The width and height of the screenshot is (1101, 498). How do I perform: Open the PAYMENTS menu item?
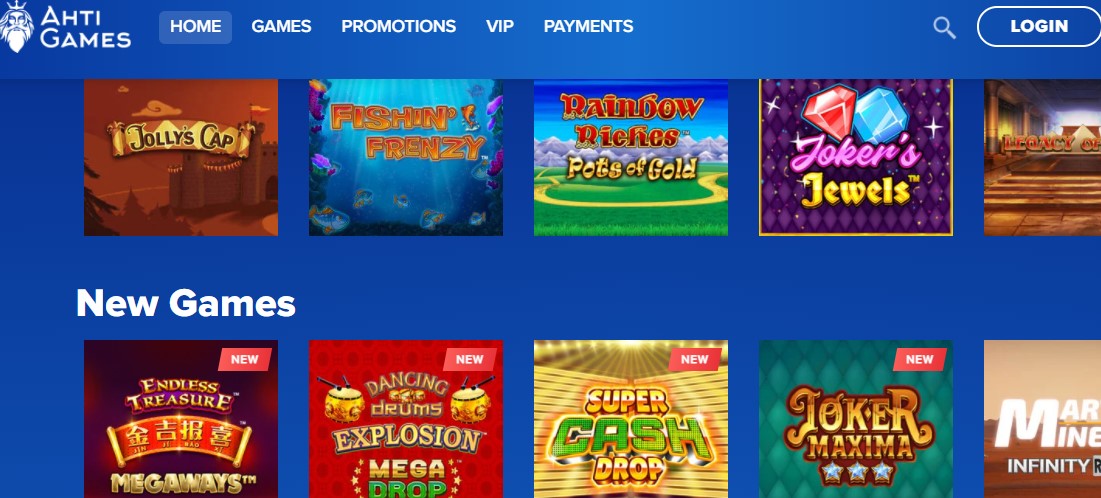coord(588,27)
